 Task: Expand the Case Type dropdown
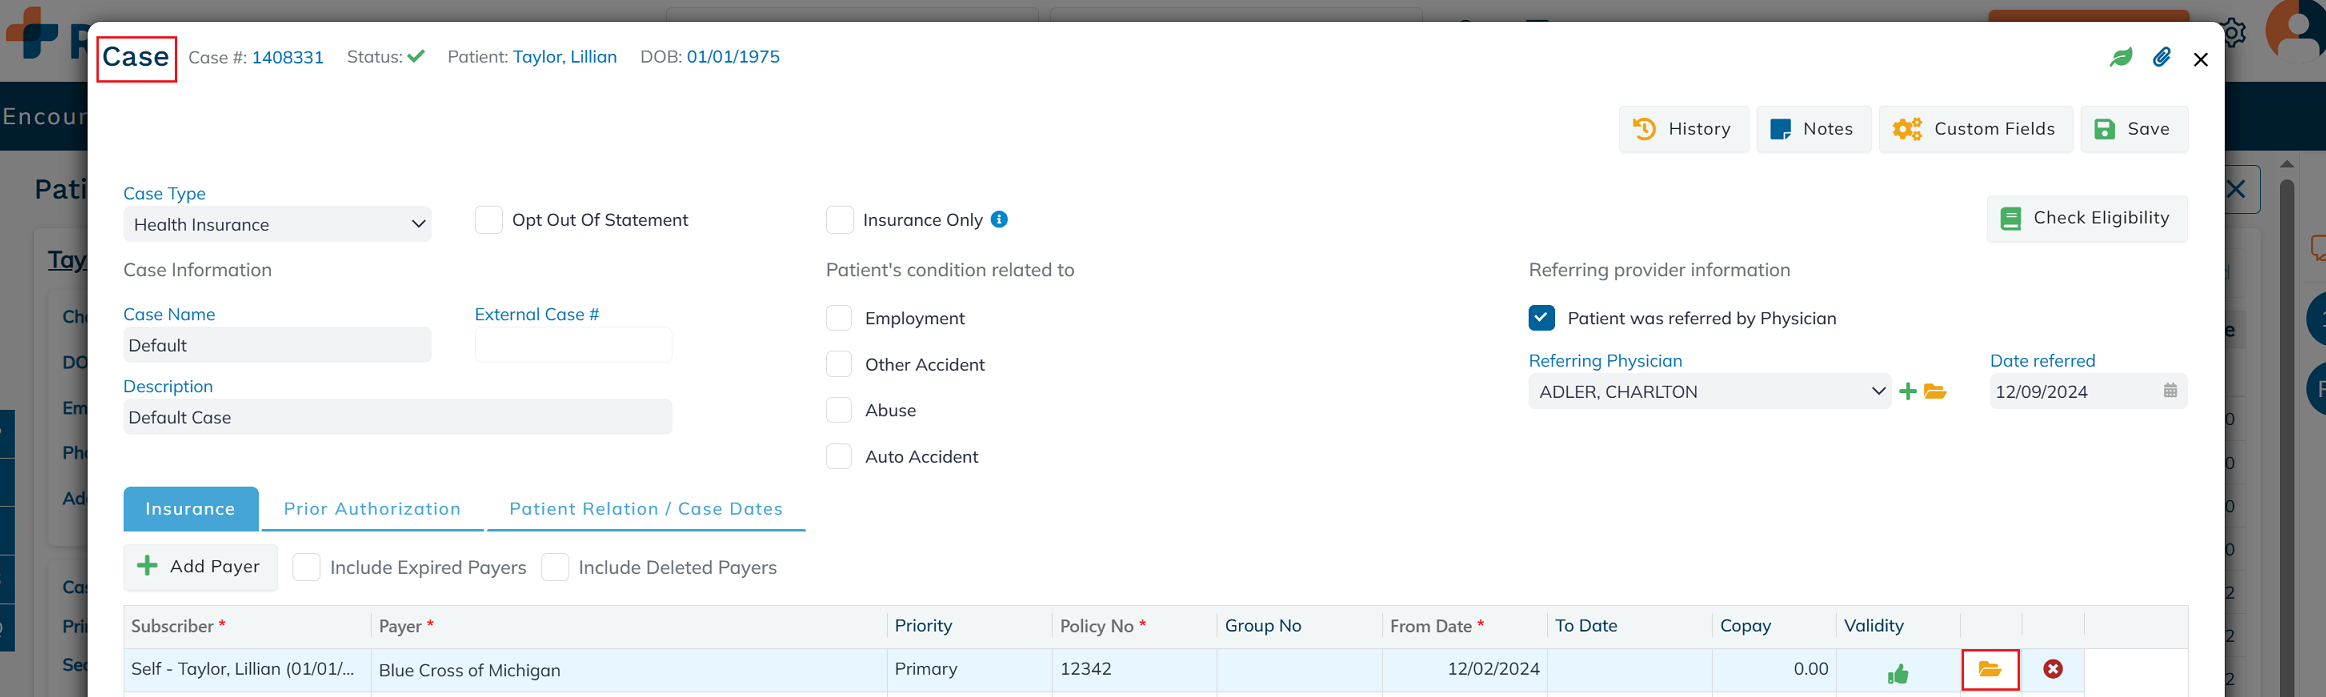click(x=277, y=225)
